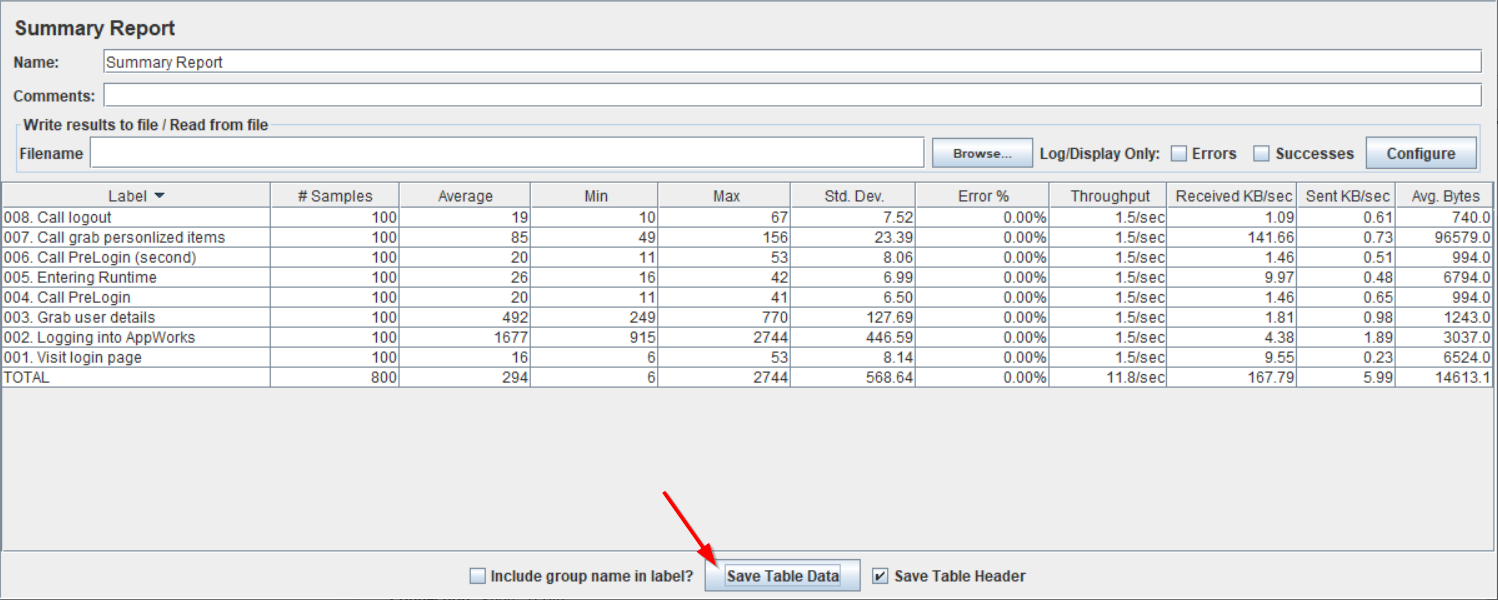Check Include group name in label

479,576
